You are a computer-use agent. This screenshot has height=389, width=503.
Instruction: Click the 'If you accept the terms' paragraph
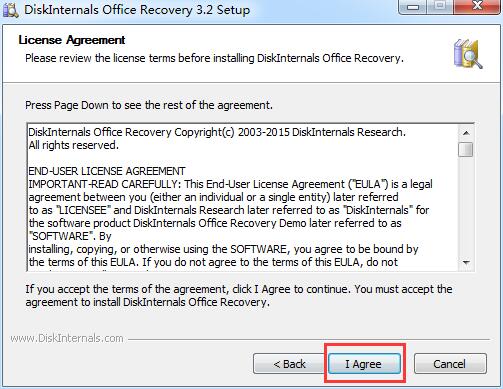[x=239, y=296]
